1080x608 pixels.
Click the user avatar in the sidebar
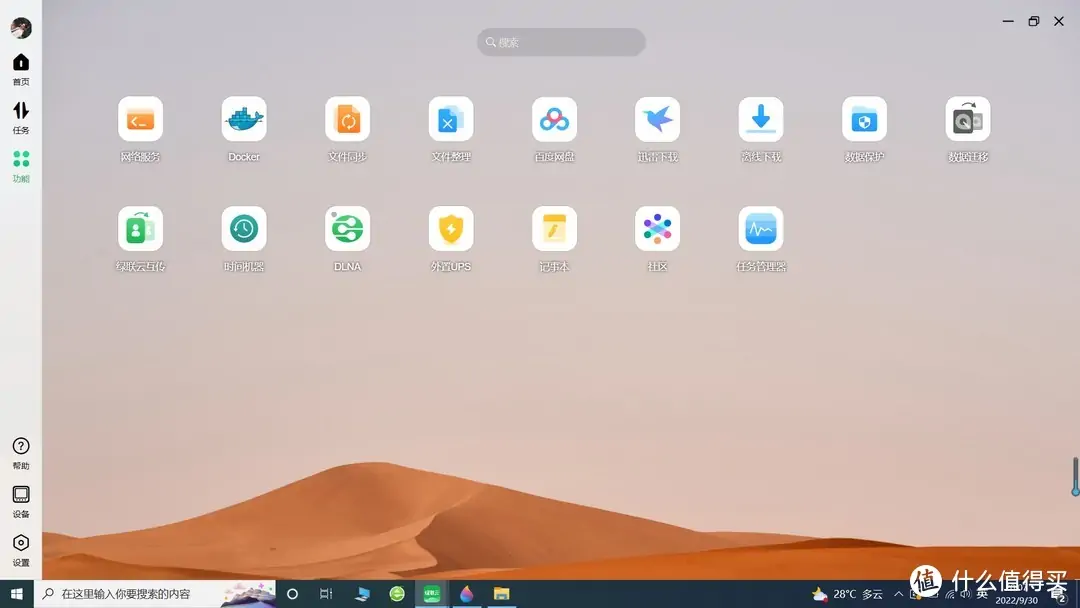tap(21, 28)
